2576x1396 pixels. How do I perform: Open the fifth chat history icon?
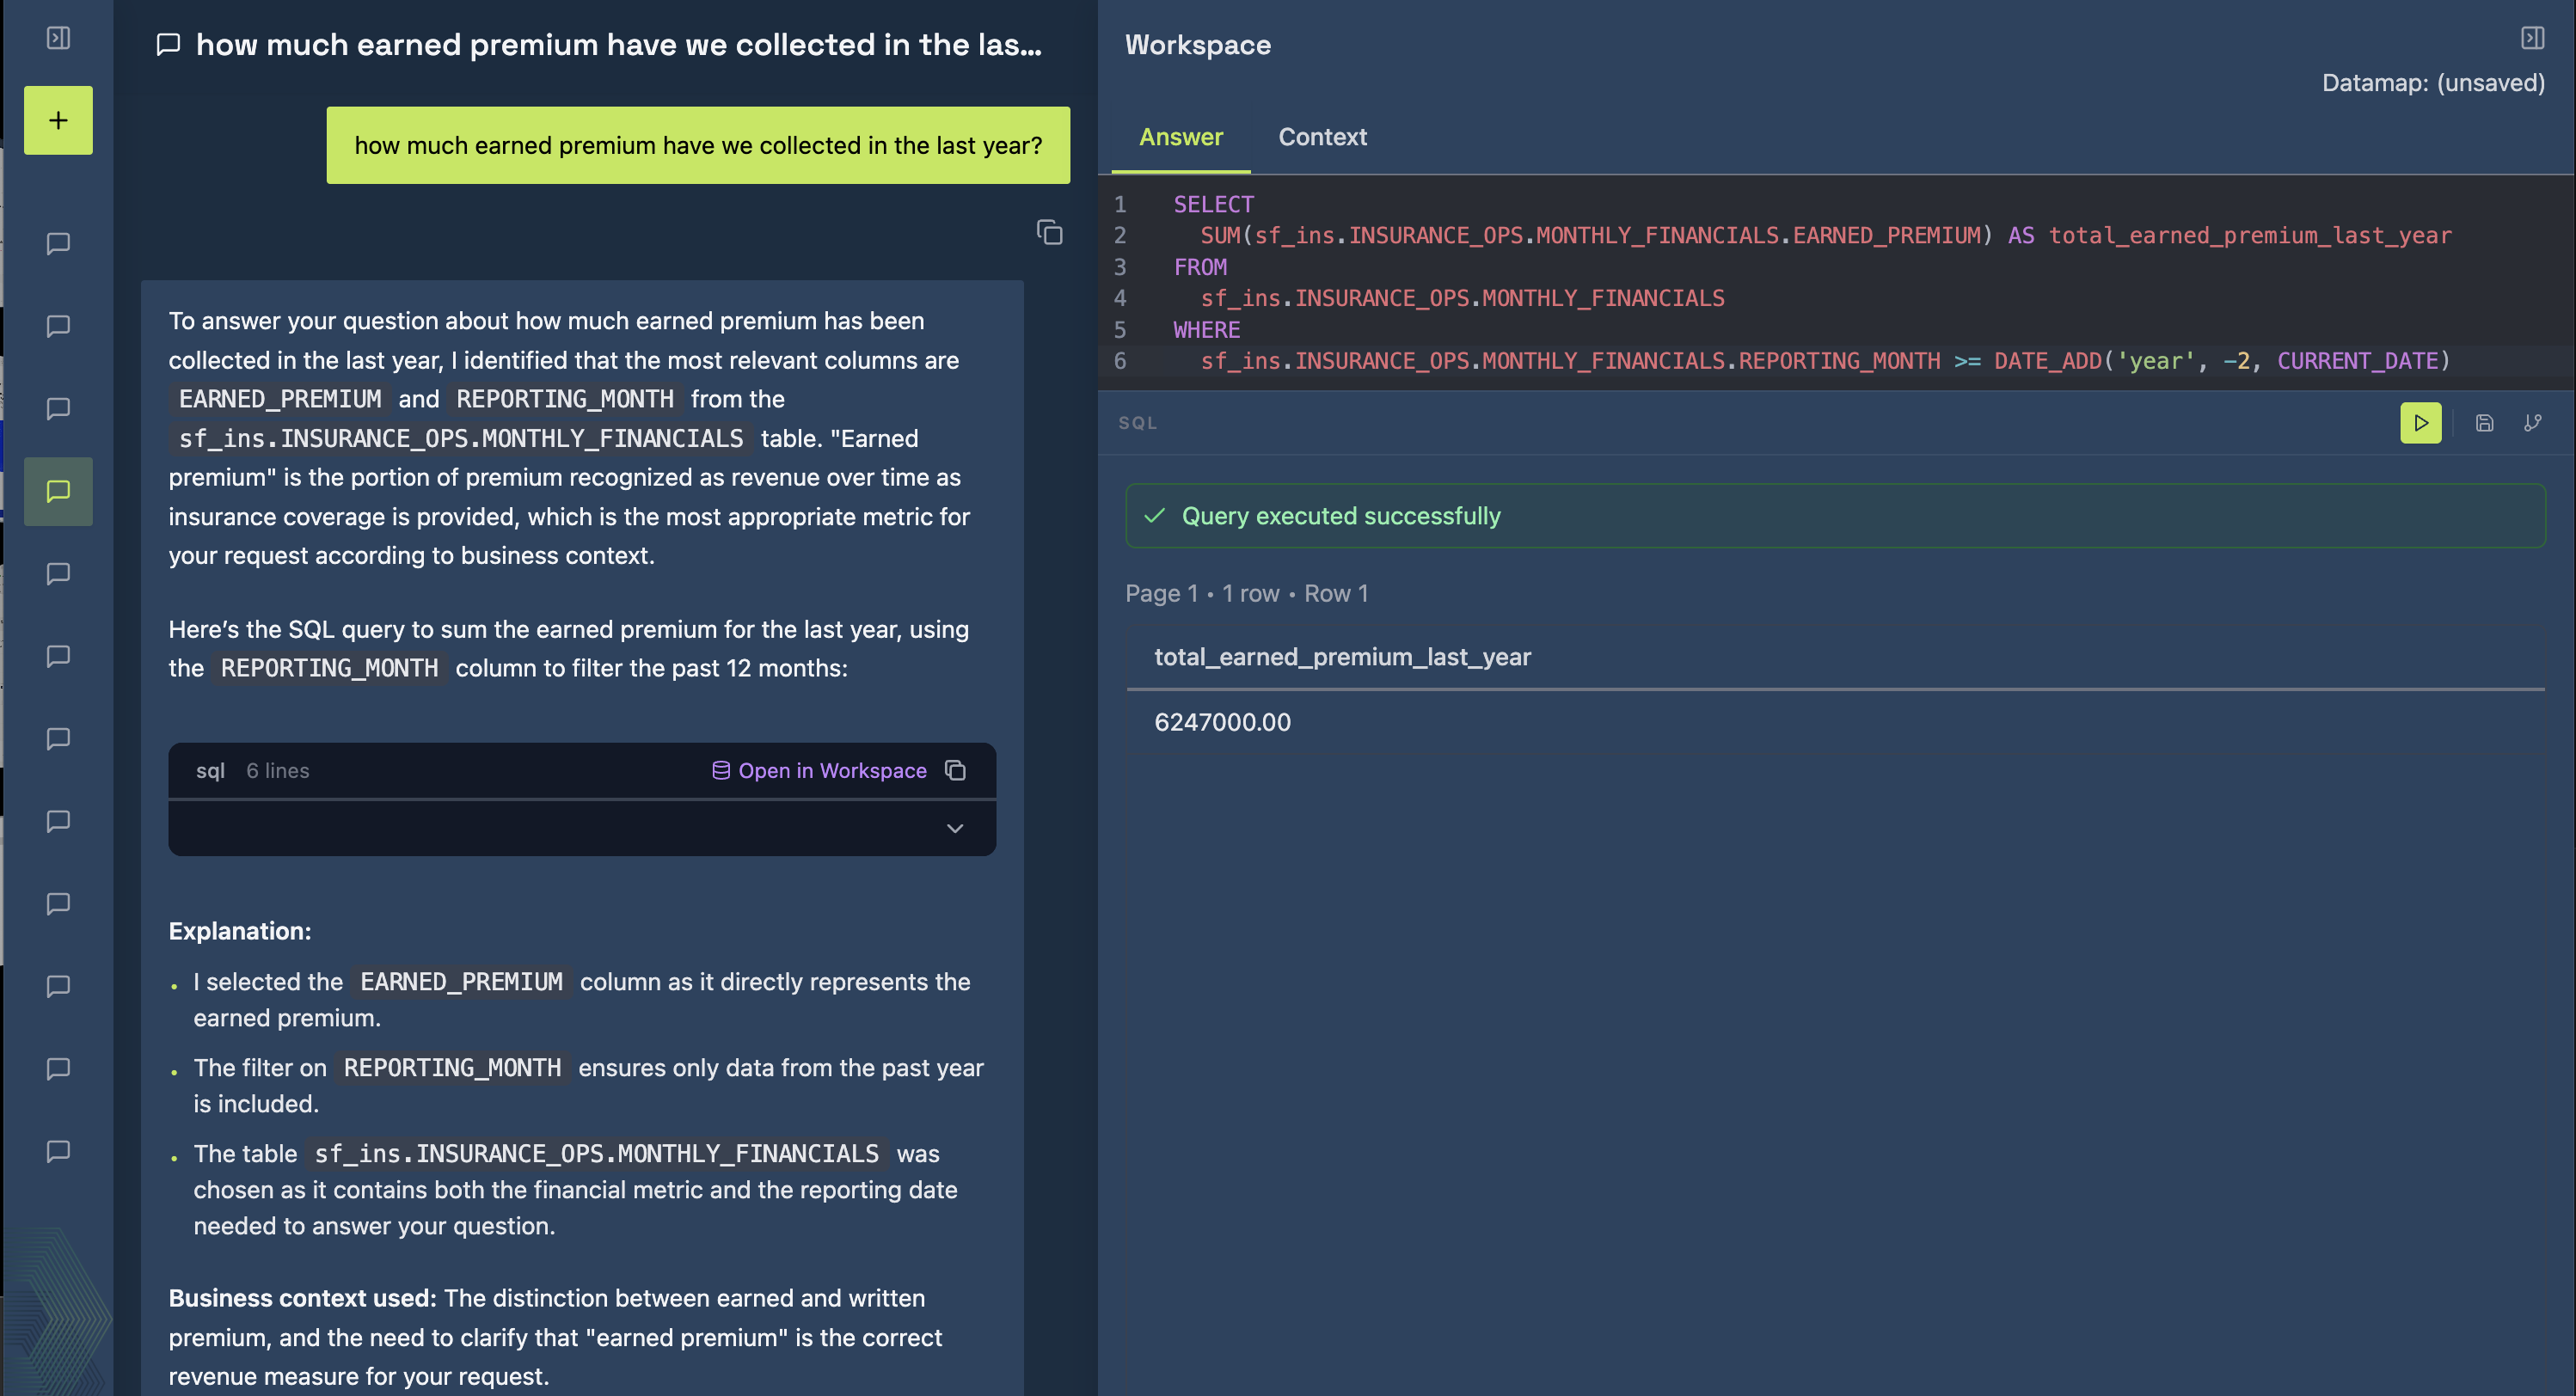58,573
